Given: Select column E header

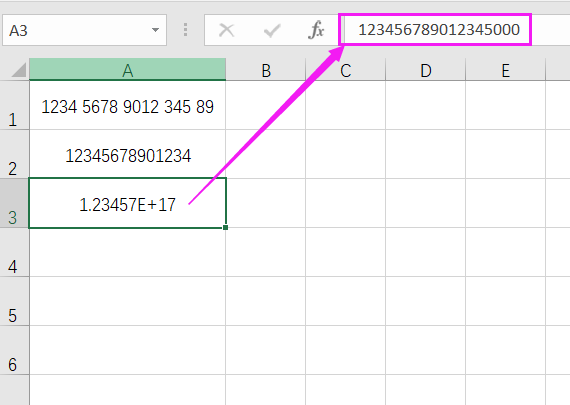Looking at the screenshot, I should point(505,69).
